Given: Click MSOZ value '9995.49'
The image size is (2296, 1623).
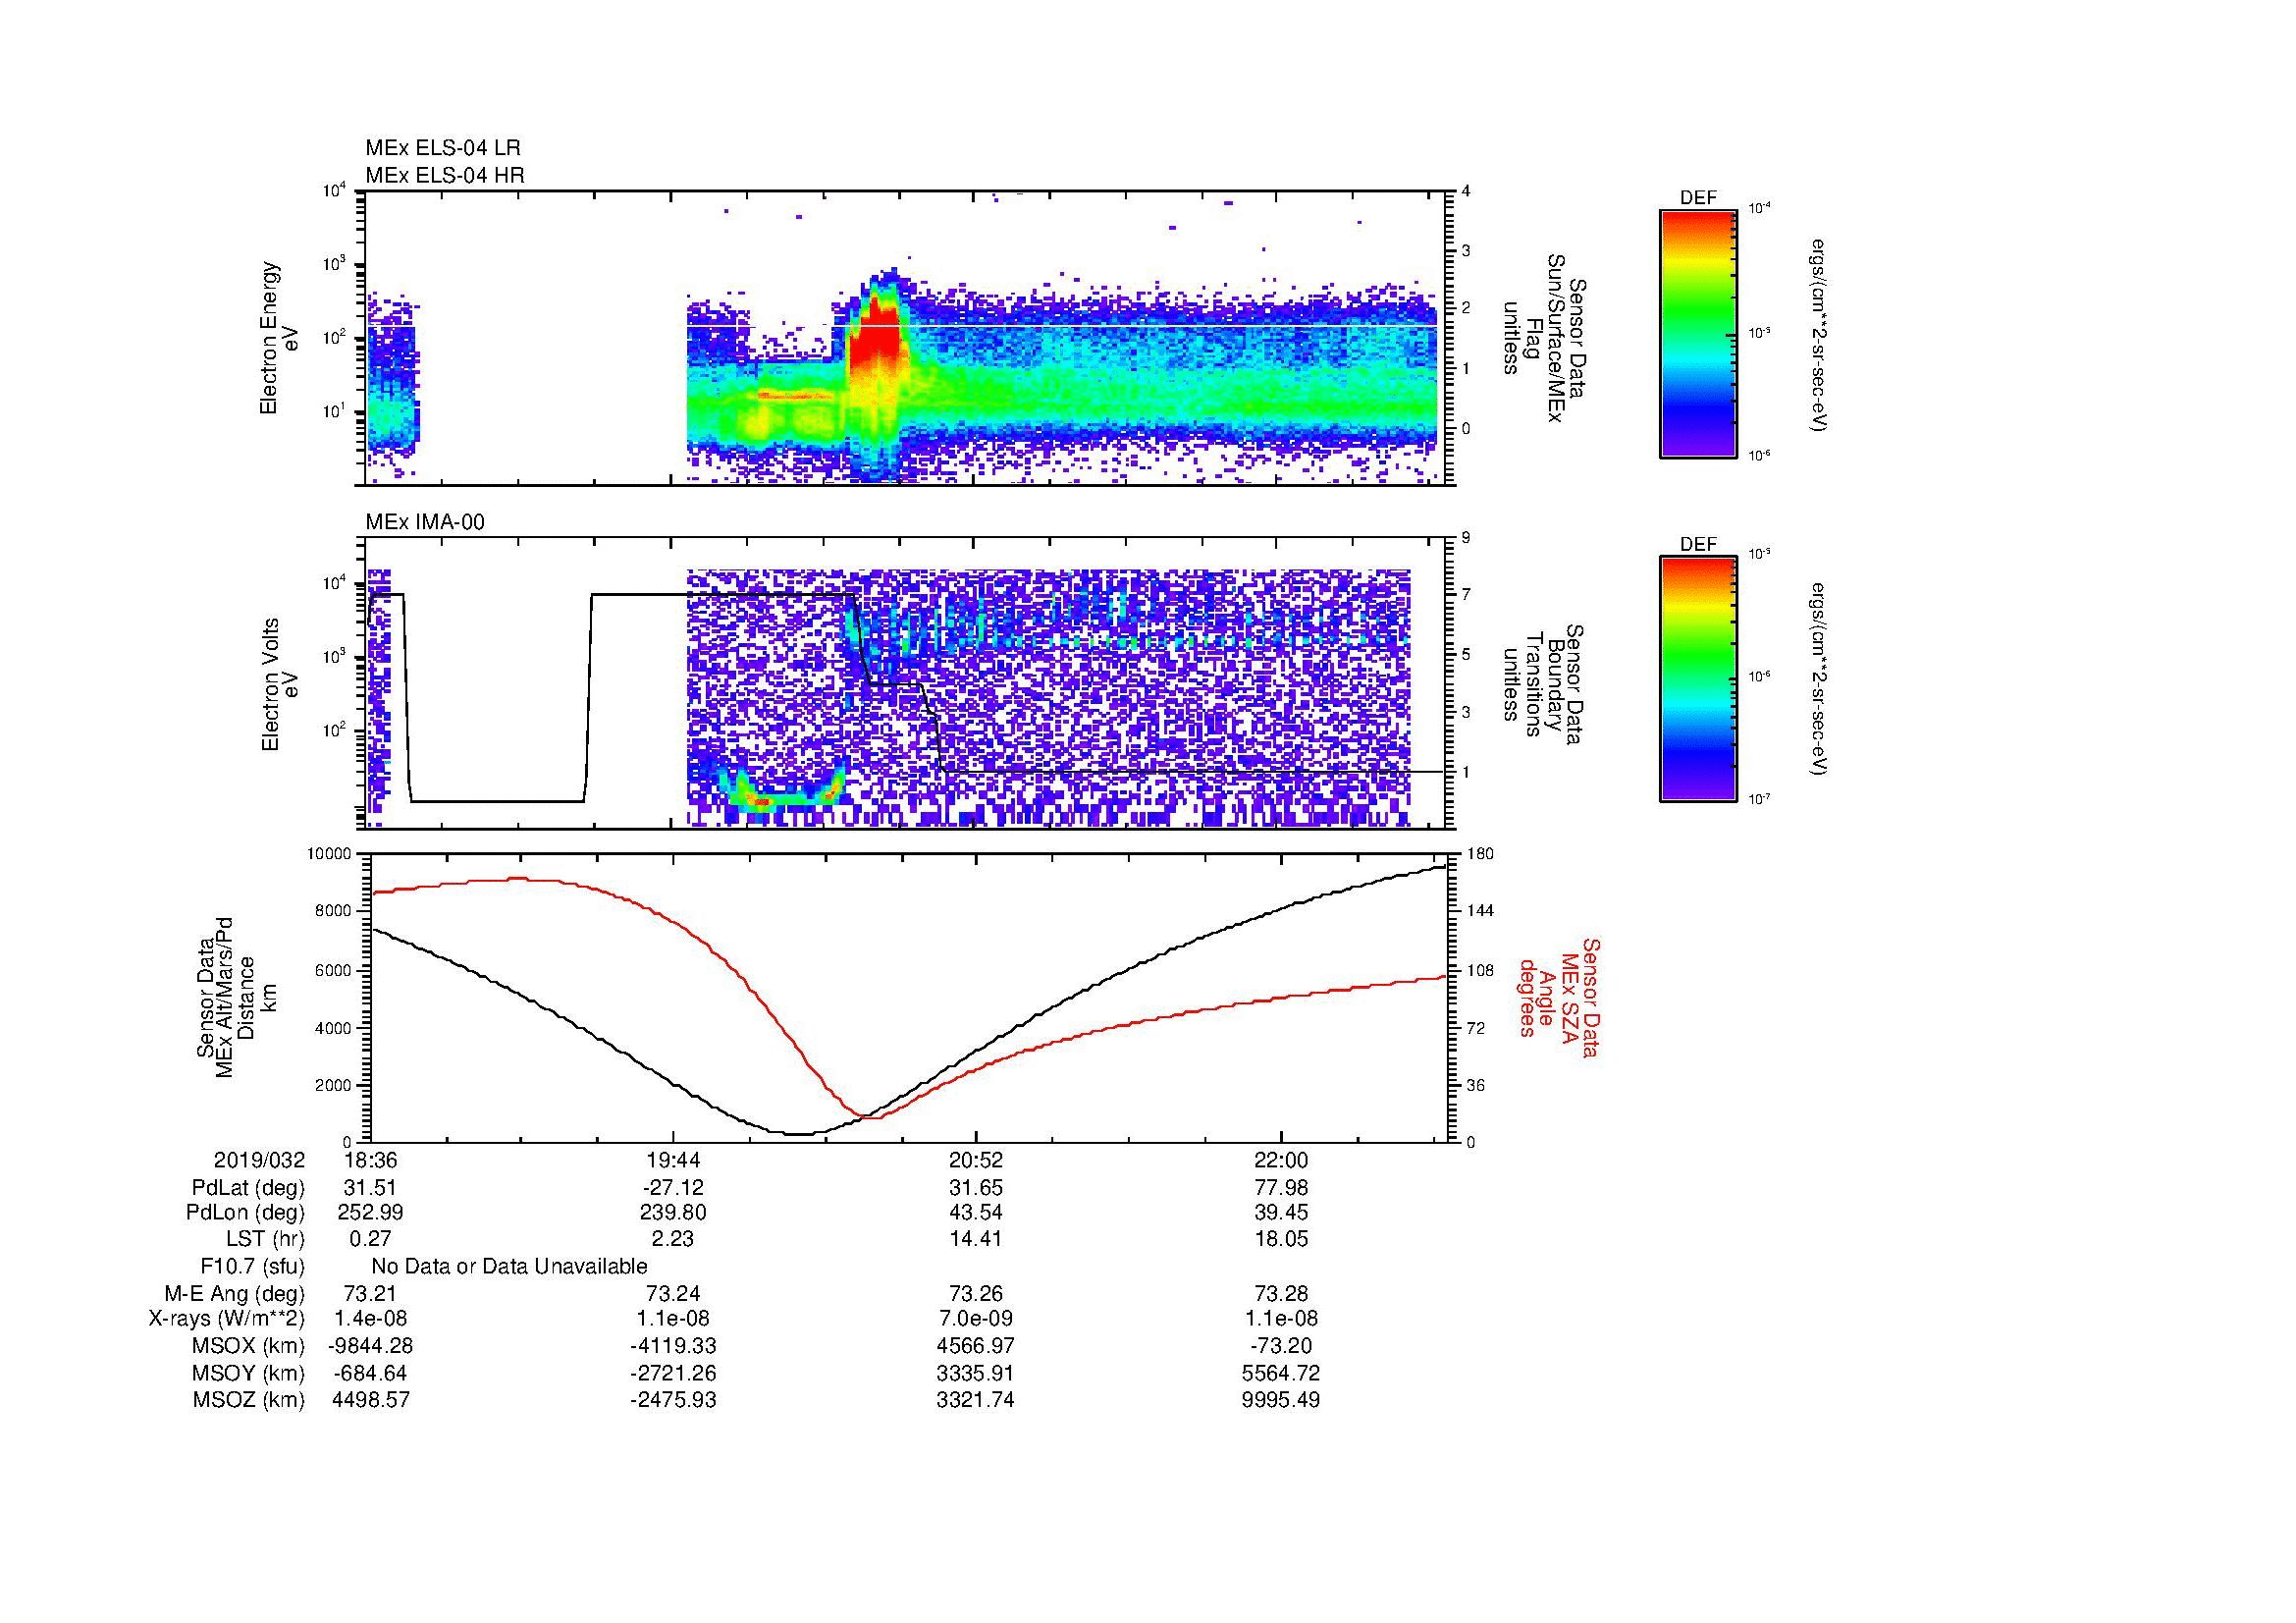Looking at the screenshot, I should pyautogui.click(x=1281, y=1400).
